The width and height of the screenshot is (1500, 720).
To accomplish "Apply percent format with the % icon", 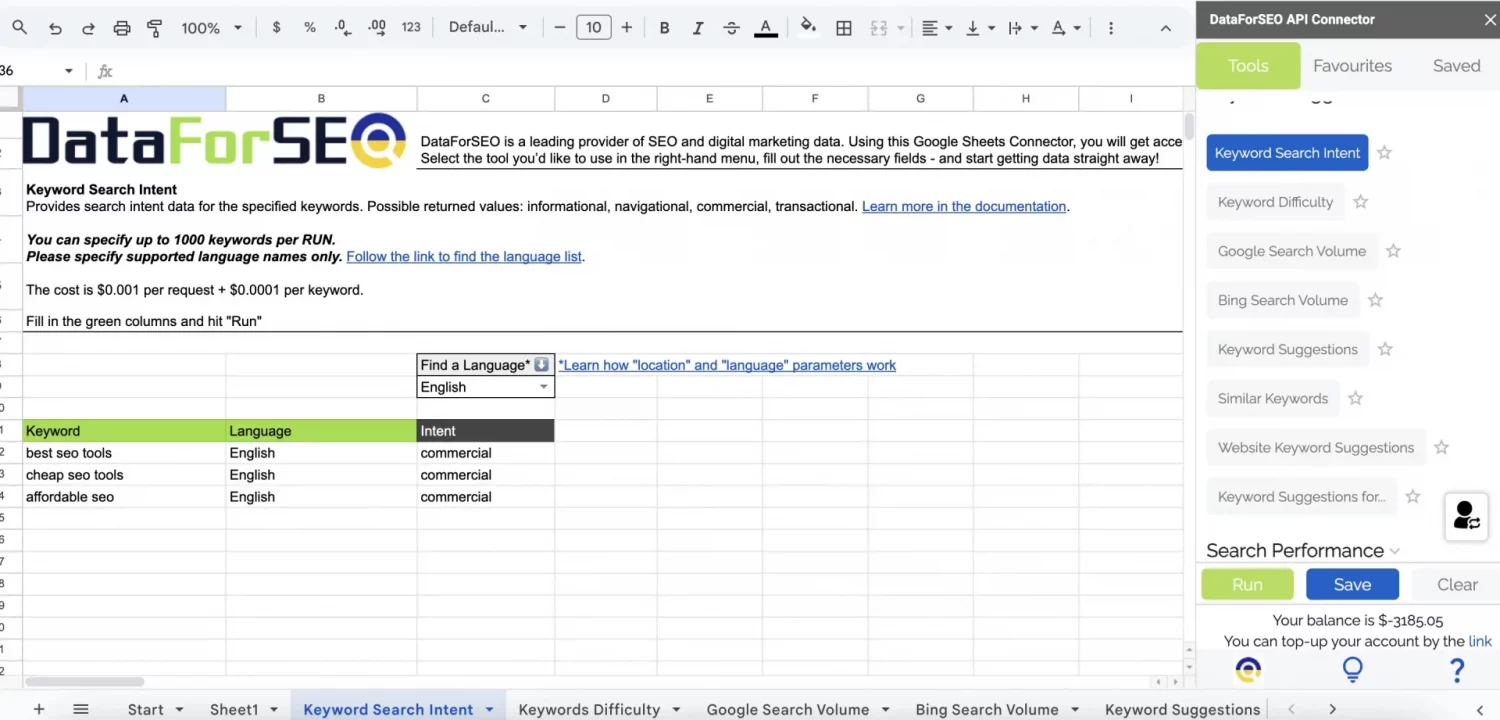I will (310, 28).
